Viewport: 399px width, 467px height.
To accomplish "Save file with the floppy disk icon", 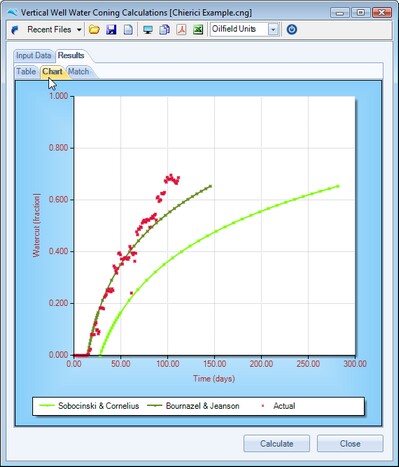I will [111, 30].
